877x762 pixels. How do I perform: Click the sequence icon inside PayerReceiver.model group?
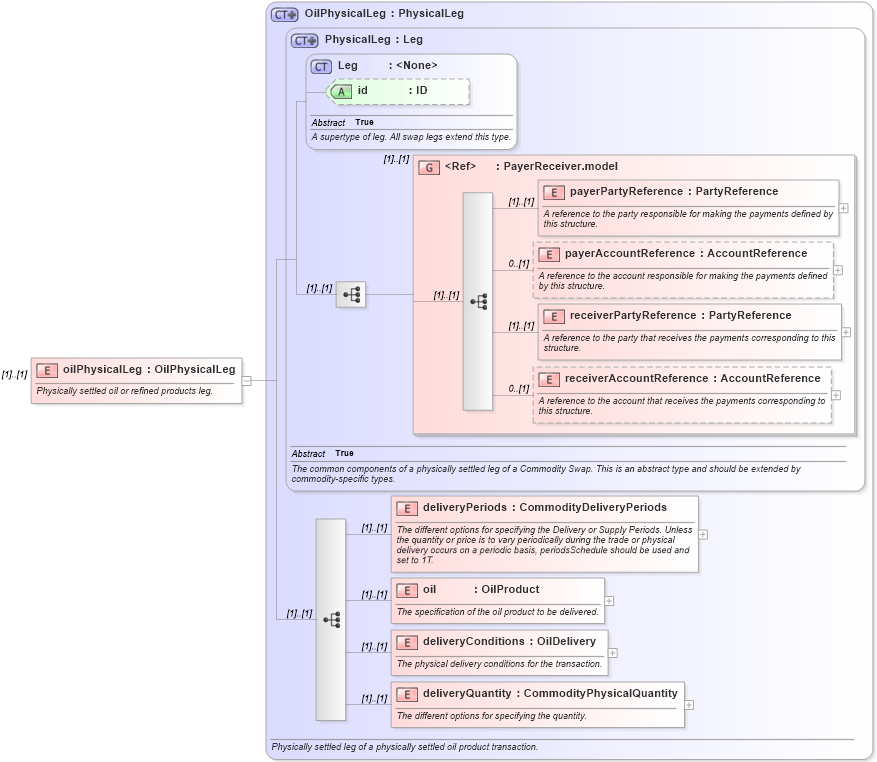[478, 302]
